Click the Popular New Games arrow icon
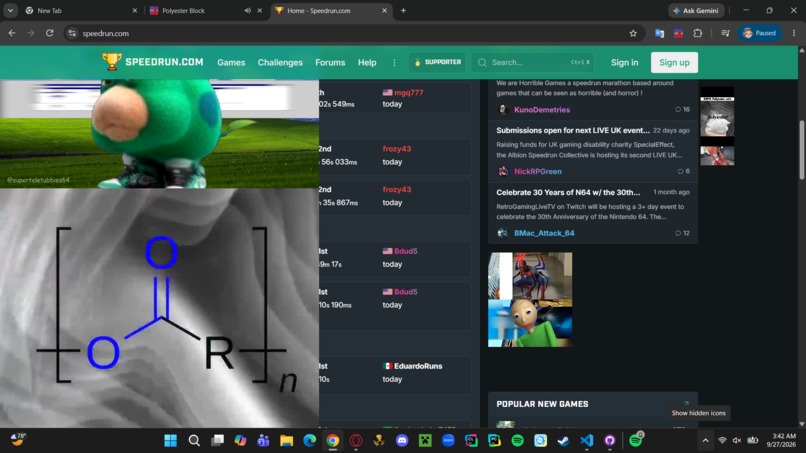Image resolution: width=806 pixels, height=453 pixels. [x=686, y=404]
